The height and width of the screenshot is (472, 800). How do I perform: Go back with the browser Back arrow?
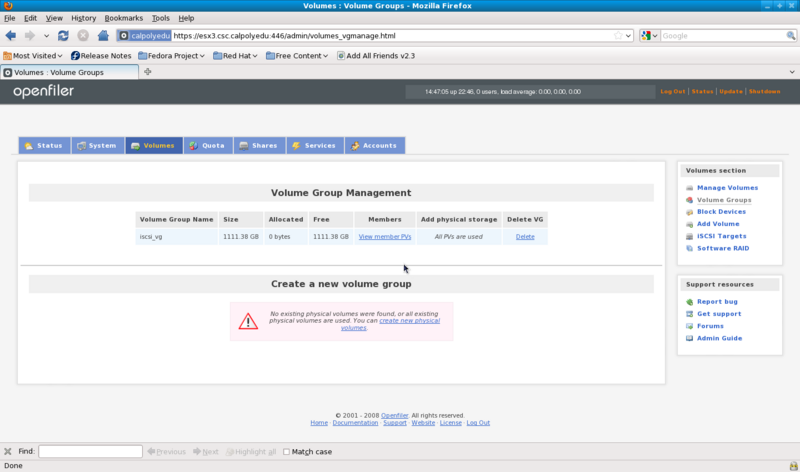coord(11,36)
